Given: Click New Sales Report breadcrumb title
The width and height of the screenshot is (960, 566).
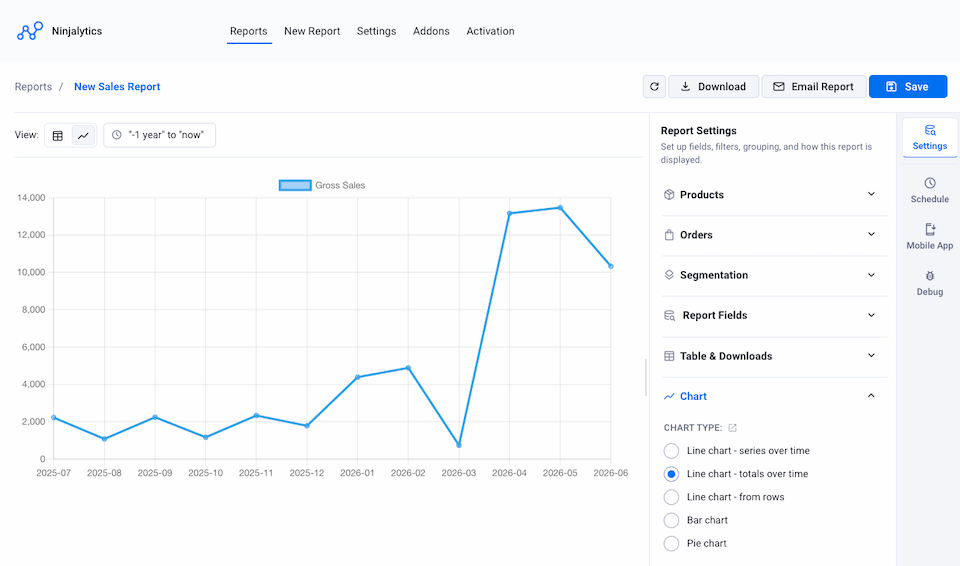Looking at the screenshot, I should (117, 87).
